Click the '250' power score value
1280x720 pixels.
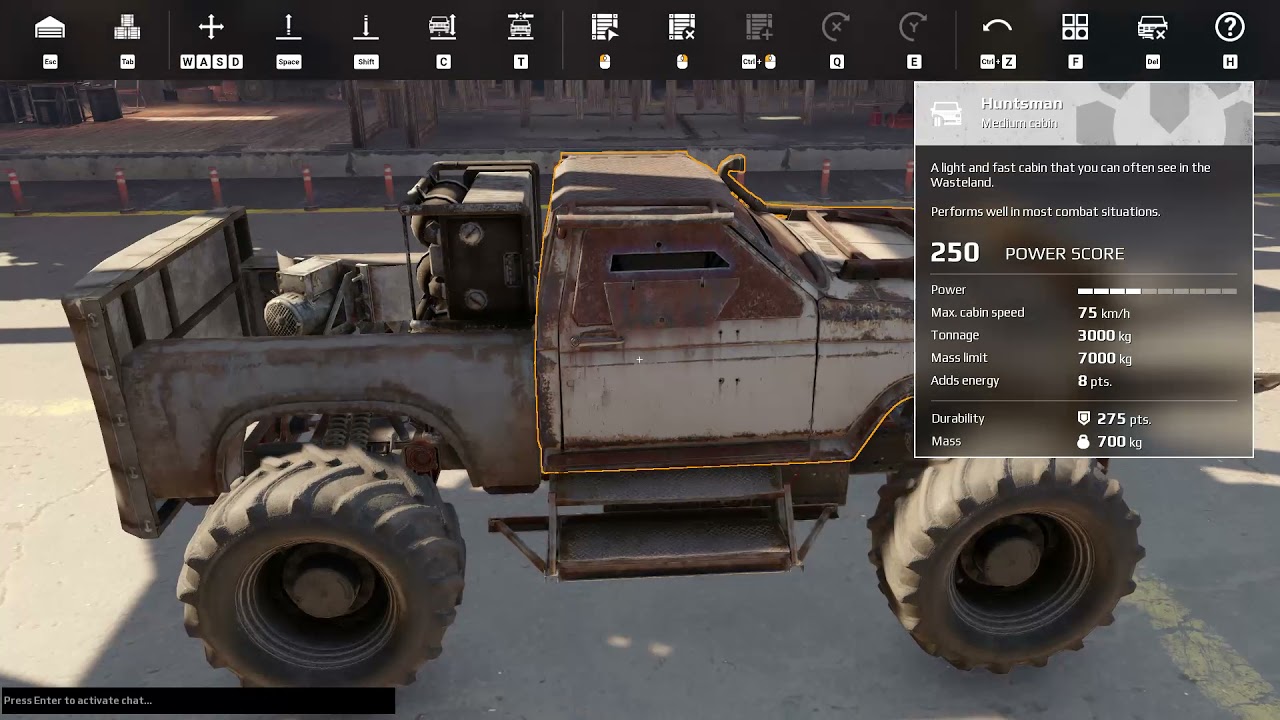coord(955,253)
